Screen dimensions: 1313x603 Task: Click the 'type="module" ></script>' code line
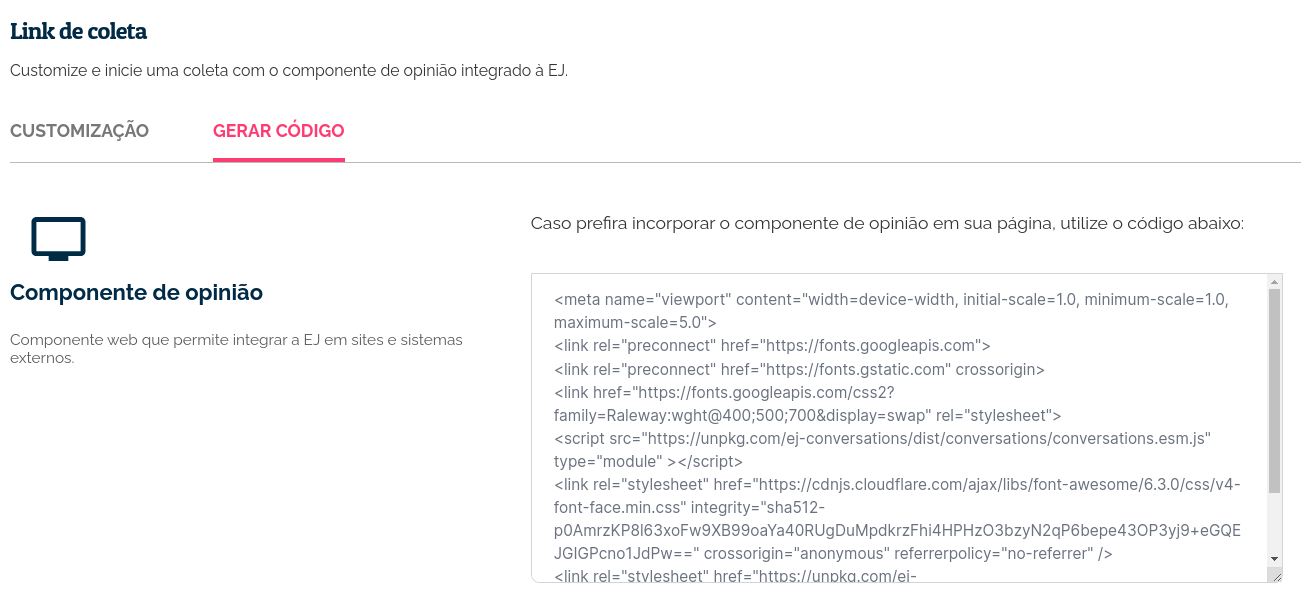[x=648, y=462]
